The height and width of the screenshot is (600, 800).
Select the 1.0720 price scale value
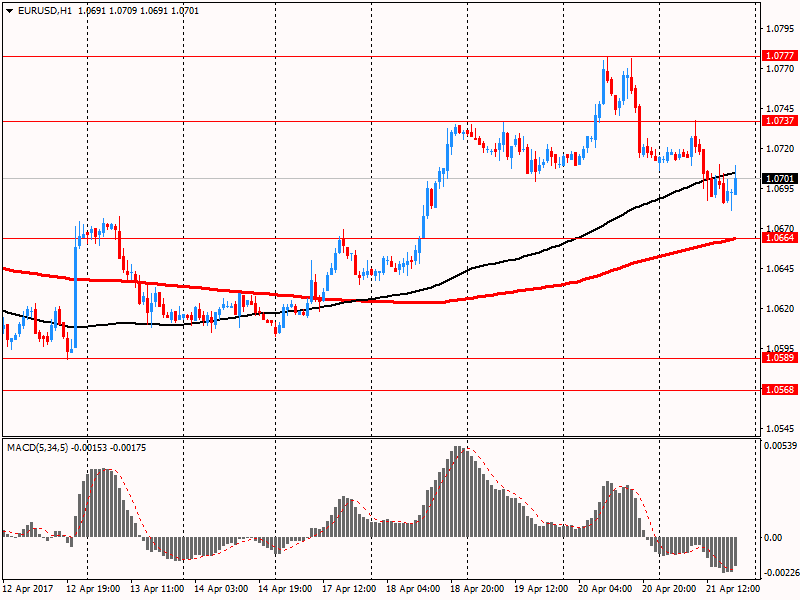pyautogui.click(x=780, y=148)
